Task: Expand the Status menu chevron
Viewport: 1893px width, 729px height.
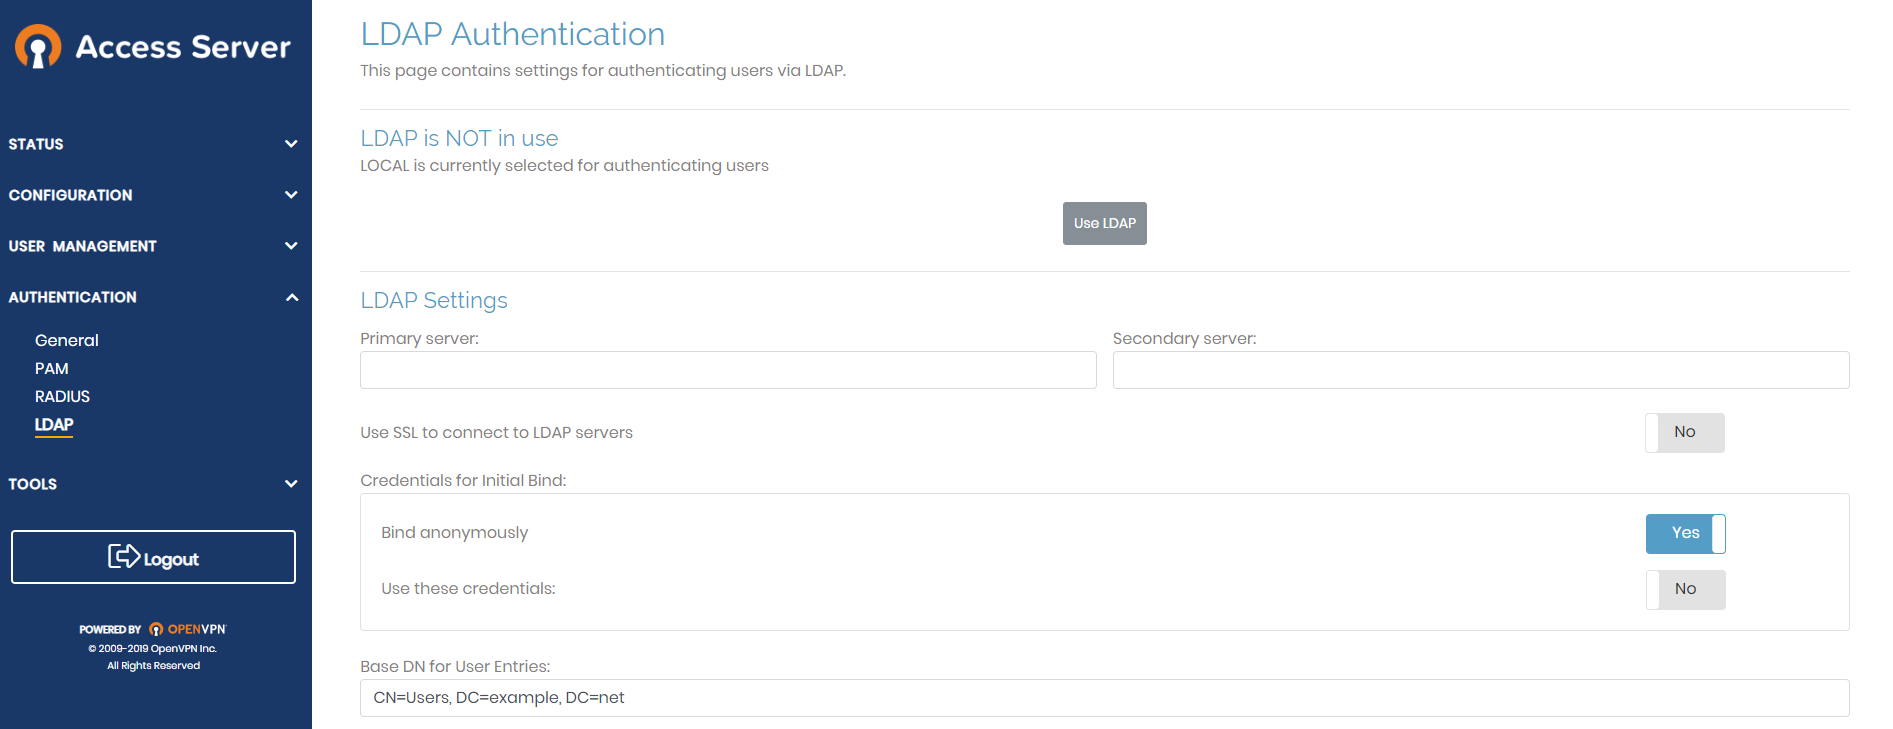Action: 291,144
